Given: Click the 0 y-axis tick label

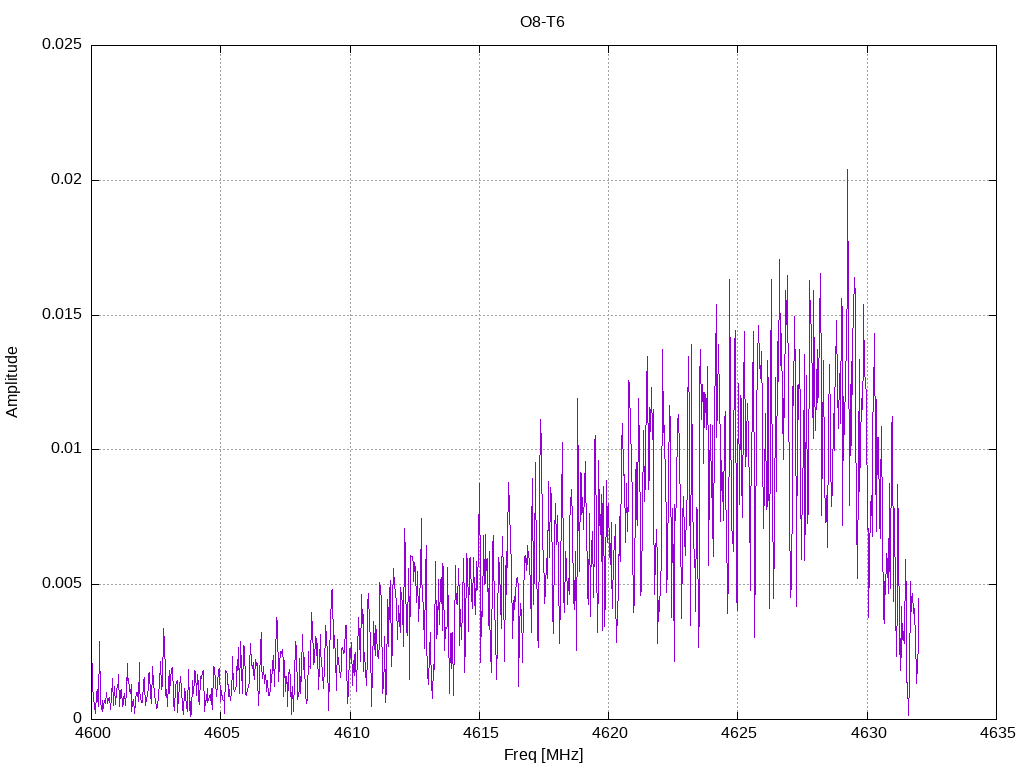Looking at the screenshot, I should pyautogui.click(x=77, y=718).
